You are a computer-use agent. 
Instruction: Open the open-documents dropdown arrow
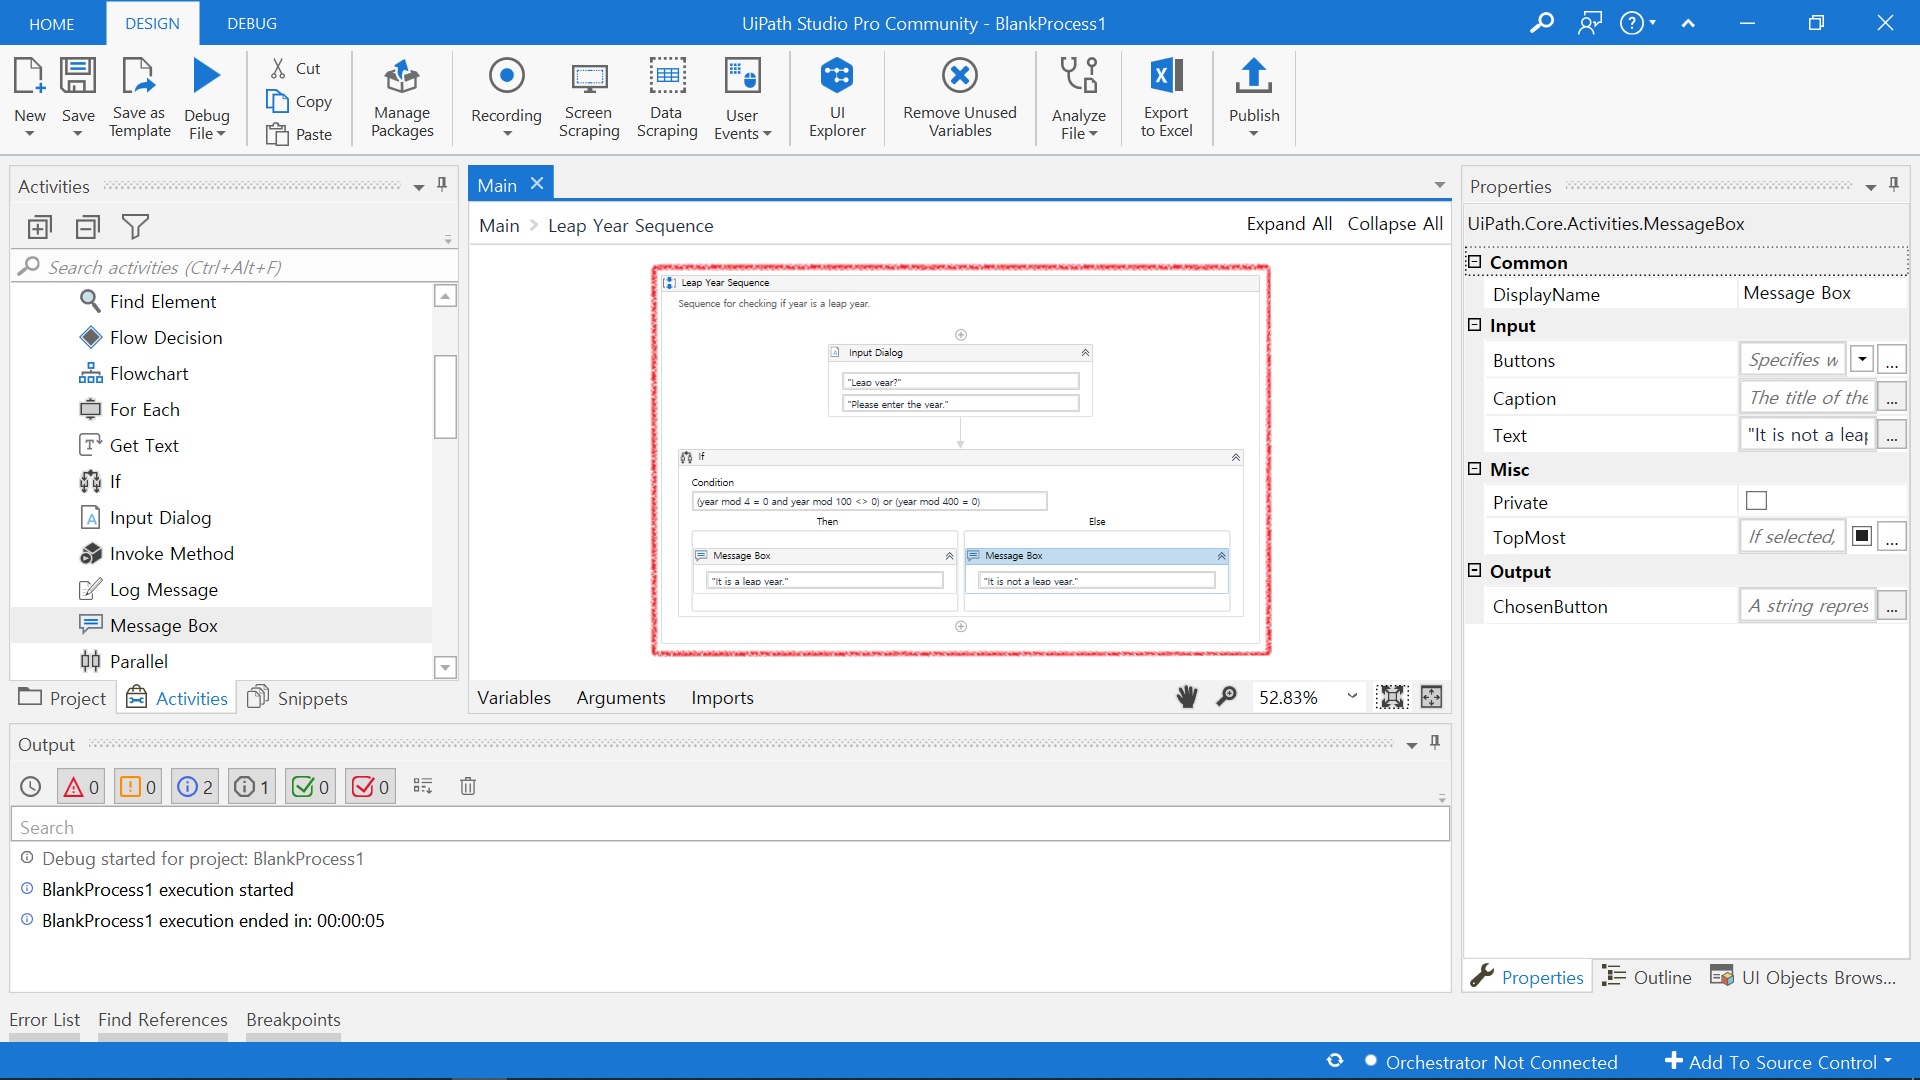tap(1440, 184)
